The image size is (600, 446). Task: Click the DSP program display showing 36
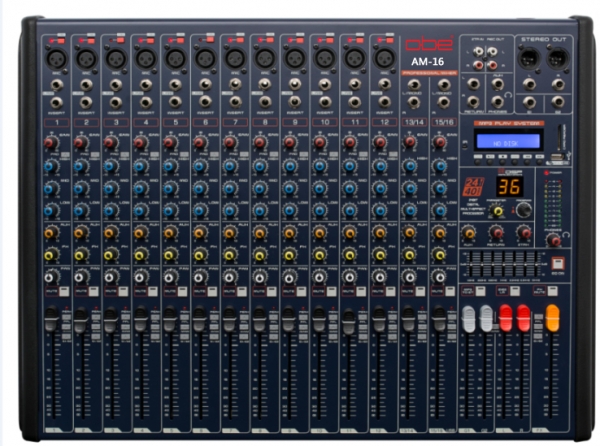click(x=509, y=187)
